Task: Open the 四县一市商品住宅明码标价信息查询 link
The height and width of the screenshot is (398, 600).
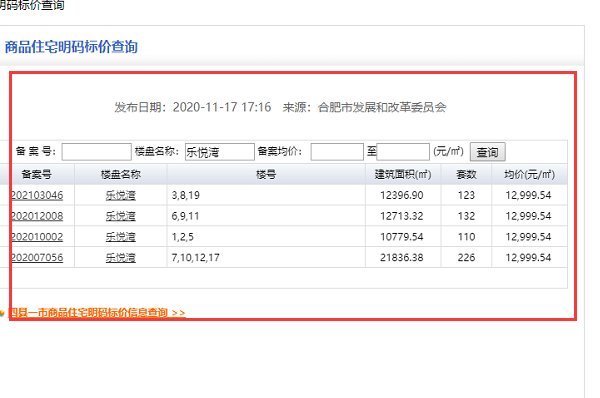Action: (97, 313)
